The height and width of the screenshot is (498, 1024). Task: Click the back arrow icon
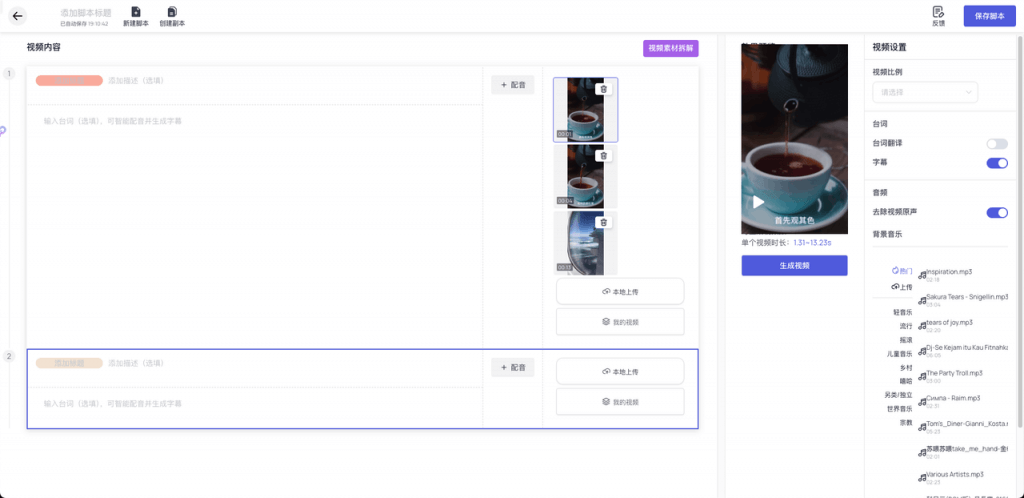click(17, 16)
